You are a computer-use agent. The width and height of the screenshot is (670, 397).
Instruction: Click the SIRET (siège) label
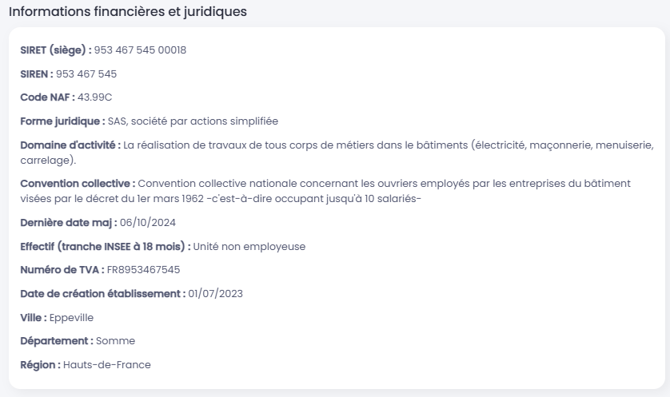56,50
